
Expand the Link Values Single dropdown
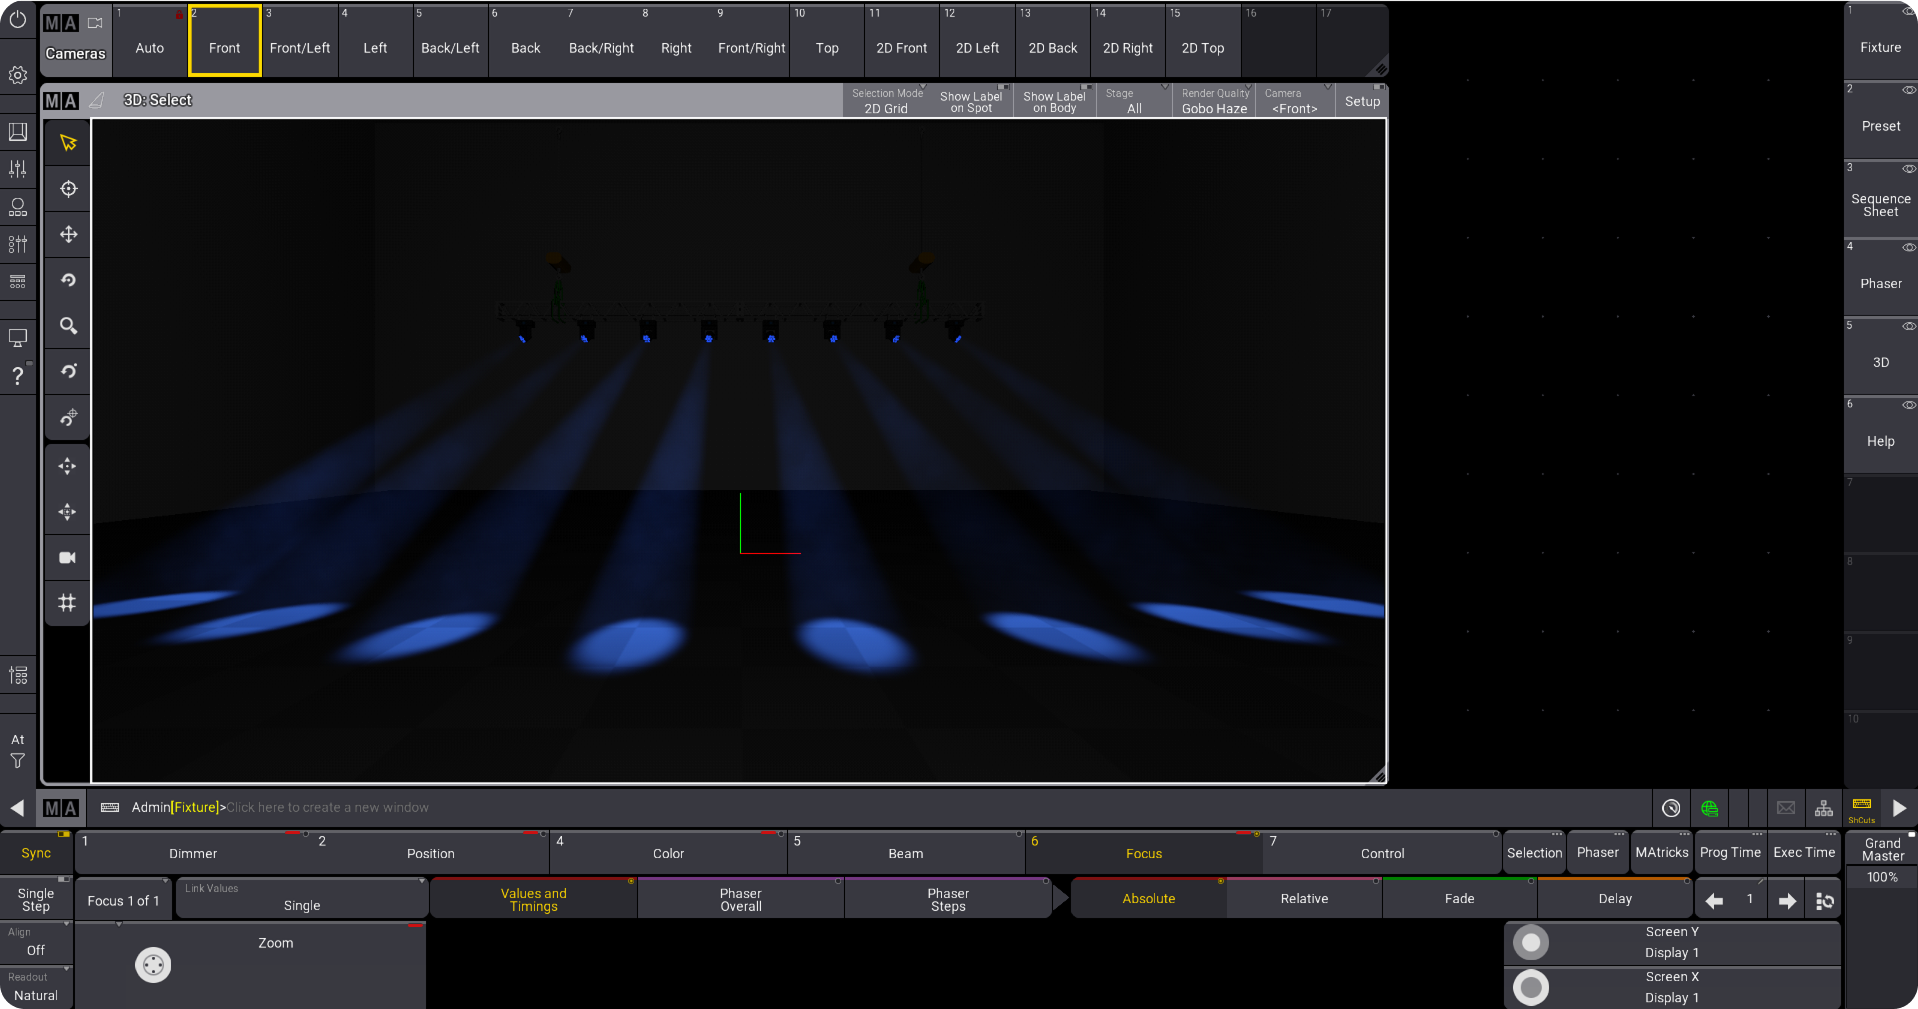tap(301, 898)
